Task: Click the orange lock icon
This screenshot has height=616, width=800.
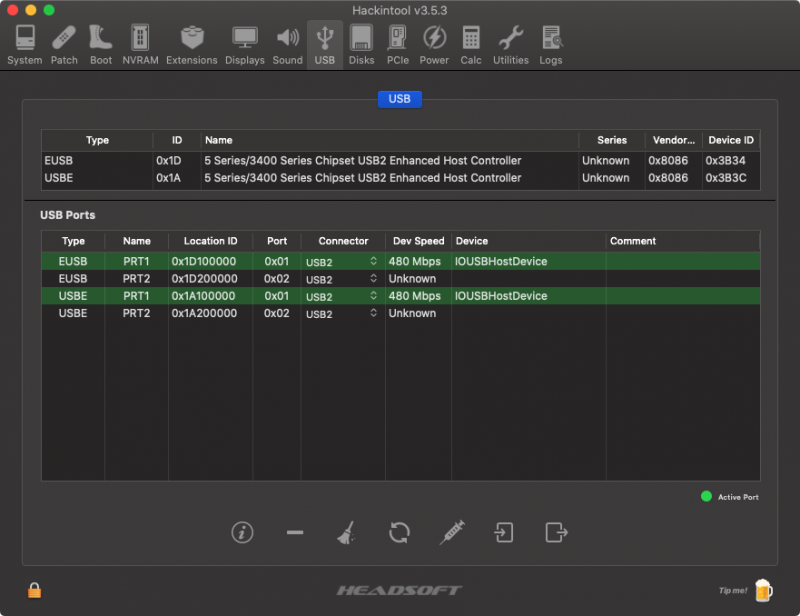Action: [34, 590]
